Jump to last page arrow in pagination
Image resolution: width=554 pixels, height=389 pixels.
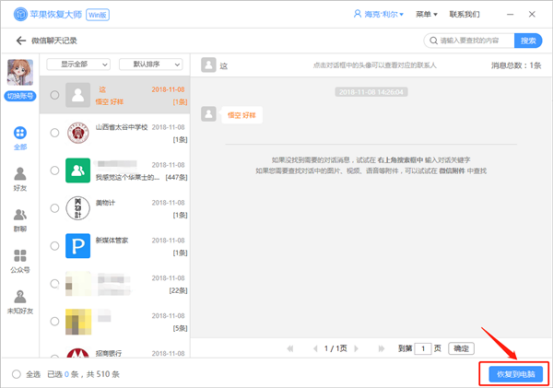tap(381, 349)
